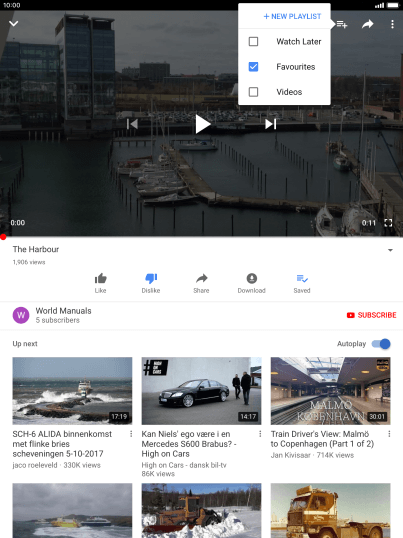Screen dimensions: 403x538
Task: Uncheck the Favourites checkbox
Action: pos(253,67)
